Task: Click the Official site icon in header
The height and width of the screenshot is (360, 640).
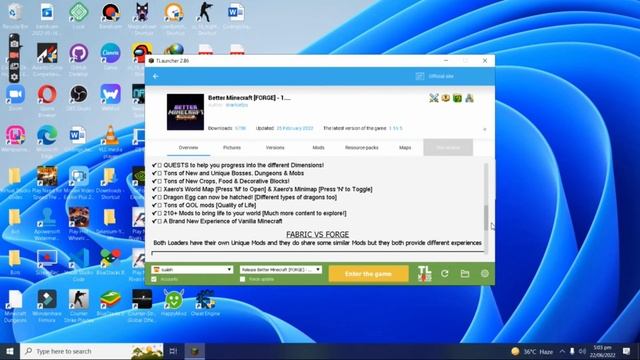Action: click(420, 76)
